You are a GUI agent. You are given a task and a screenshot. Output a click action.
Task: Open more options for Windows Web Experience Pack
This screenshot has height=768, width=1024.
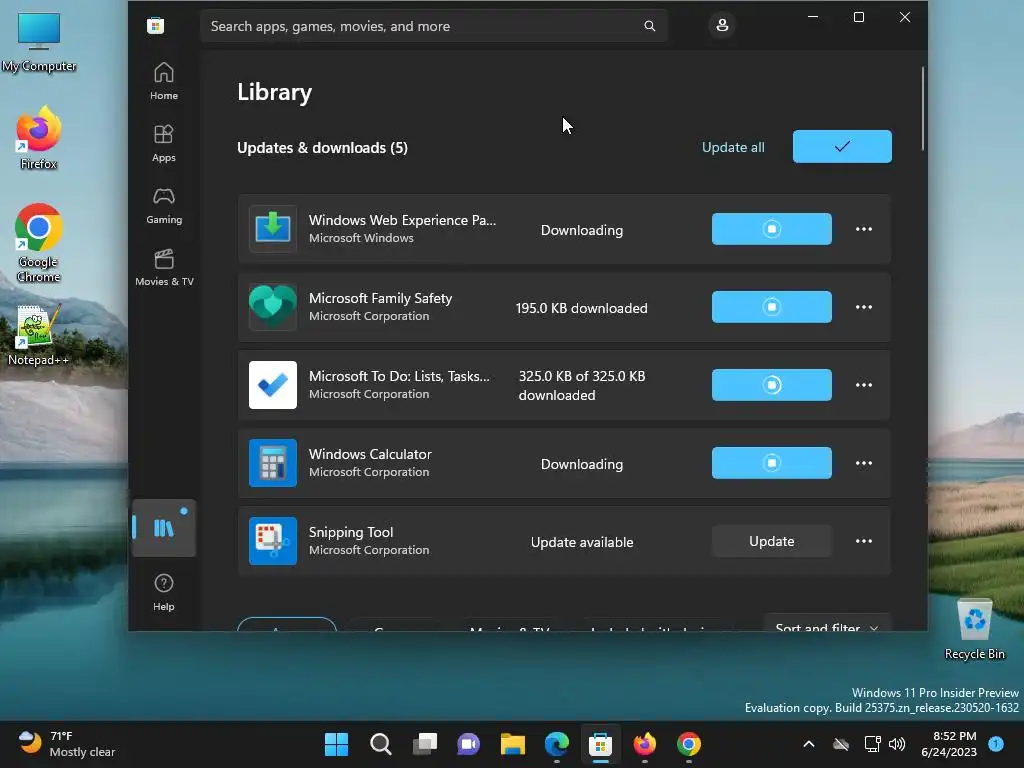(x=863, y=229)
